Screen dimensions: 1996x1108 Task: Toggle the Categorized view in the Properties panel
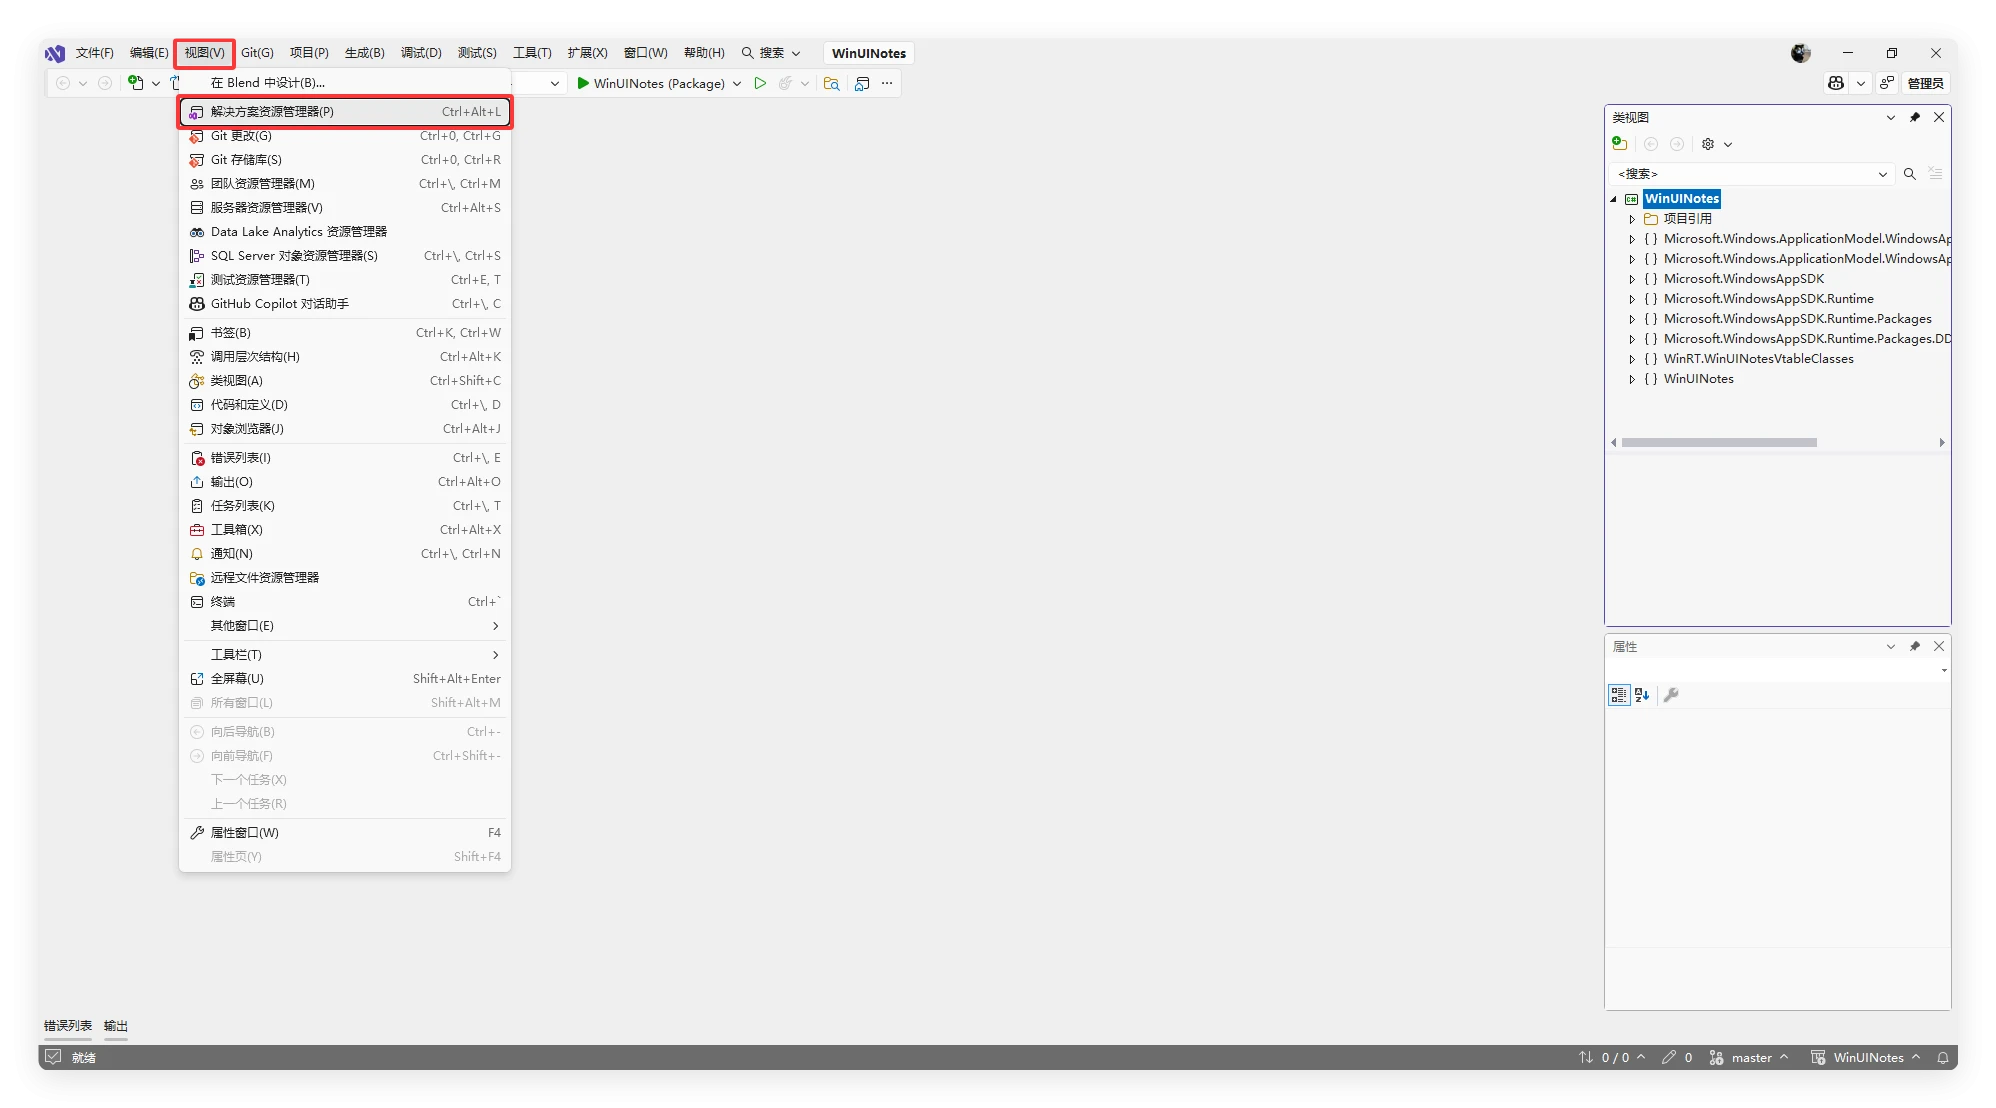(x=1618, y=695)
